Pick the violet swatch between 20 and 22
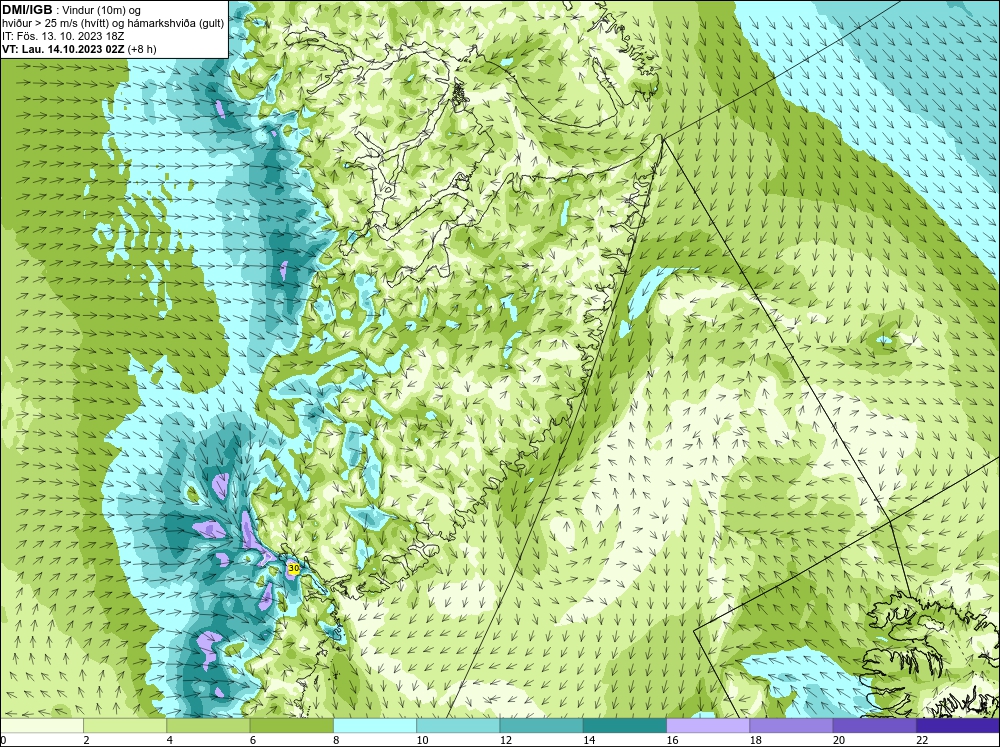 tap(874, 726)
